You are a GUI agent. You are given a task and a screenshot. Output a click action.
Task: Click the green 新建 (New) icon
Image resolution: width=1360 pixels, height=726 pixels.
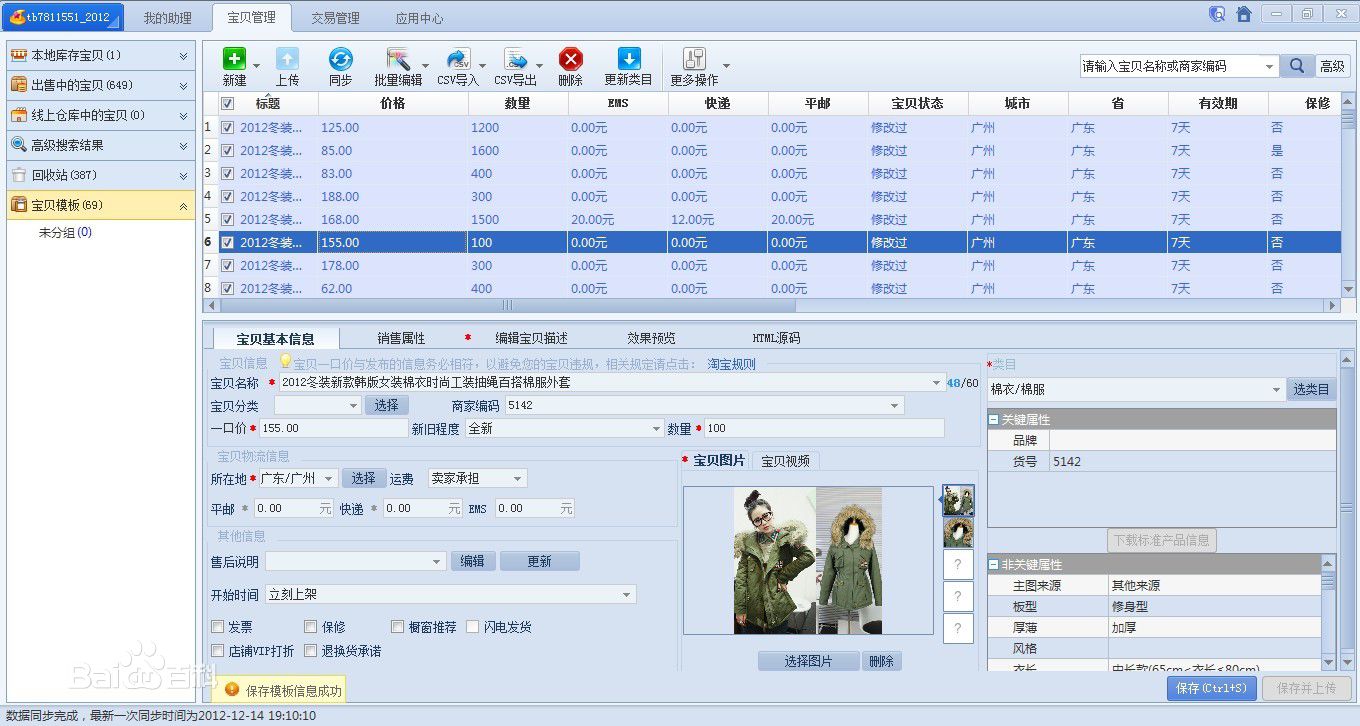[x=234, y=59]
